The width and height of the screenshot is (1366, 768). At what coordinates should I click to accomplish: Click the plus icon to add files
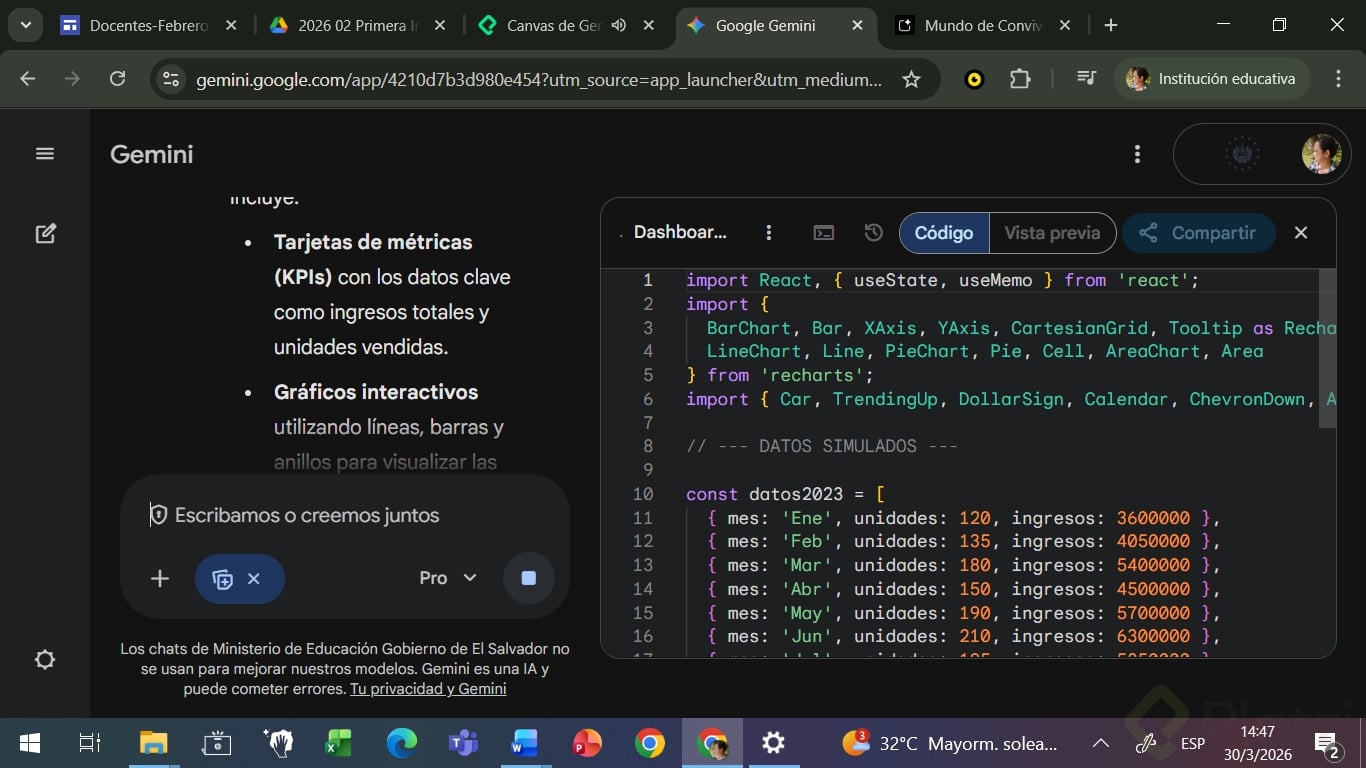pos(160,579)
